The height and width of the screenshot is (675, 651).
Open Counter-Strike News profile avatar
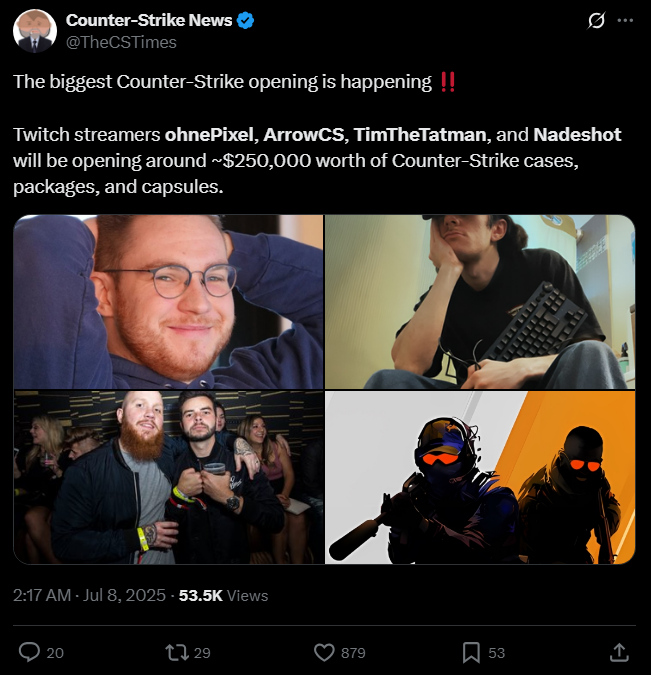35,31
